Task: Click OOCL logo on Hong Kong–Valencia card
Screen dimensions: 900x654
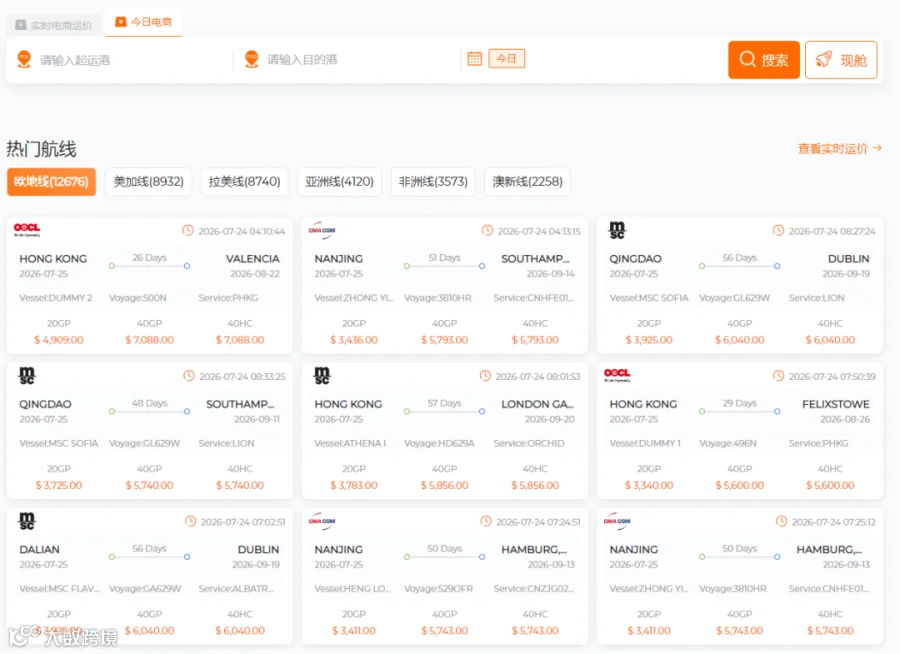Action: pyautogui.click(x=27, y=230)
